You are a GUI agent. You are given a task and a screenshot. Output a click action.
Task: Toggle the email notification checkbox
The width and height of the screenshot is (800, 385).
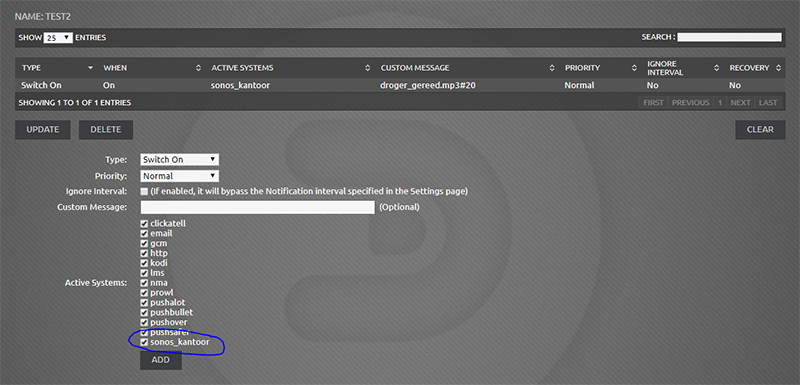(144, 233)
